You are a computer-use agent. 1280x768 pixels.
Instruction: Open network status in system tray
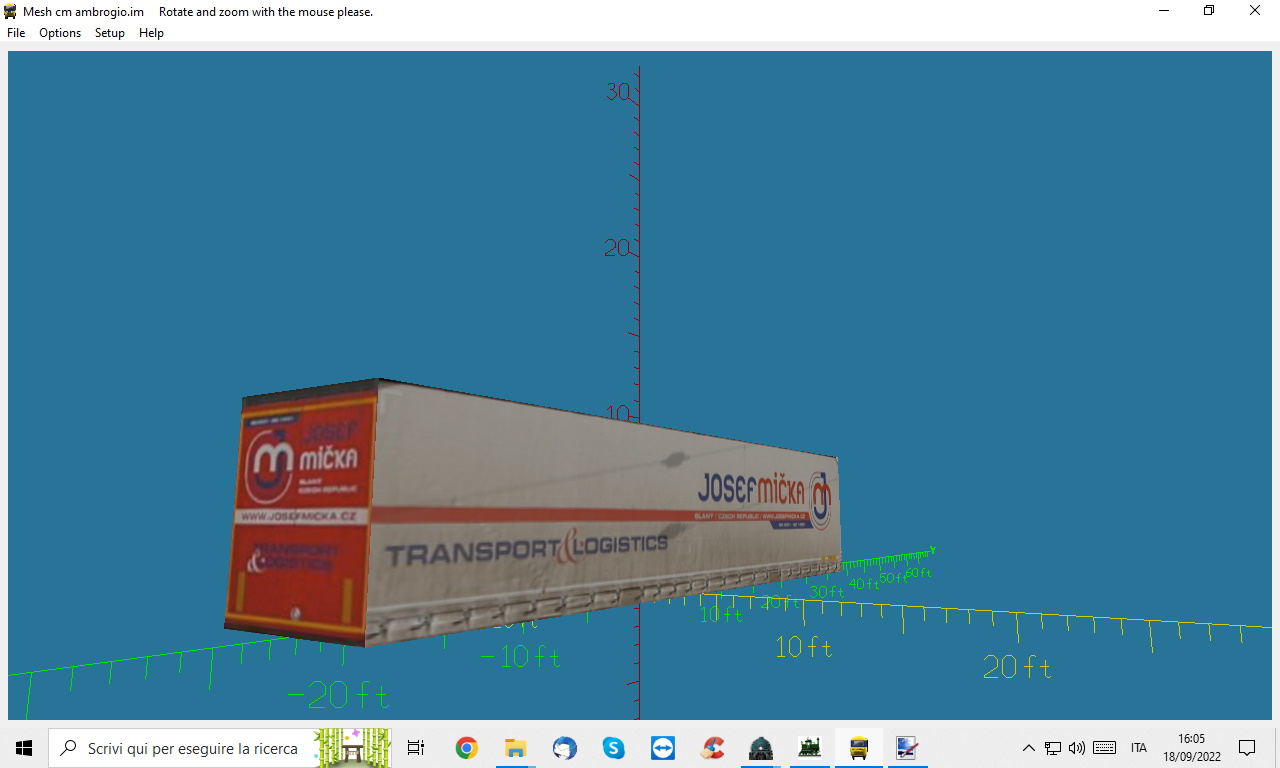[1053, 748]
